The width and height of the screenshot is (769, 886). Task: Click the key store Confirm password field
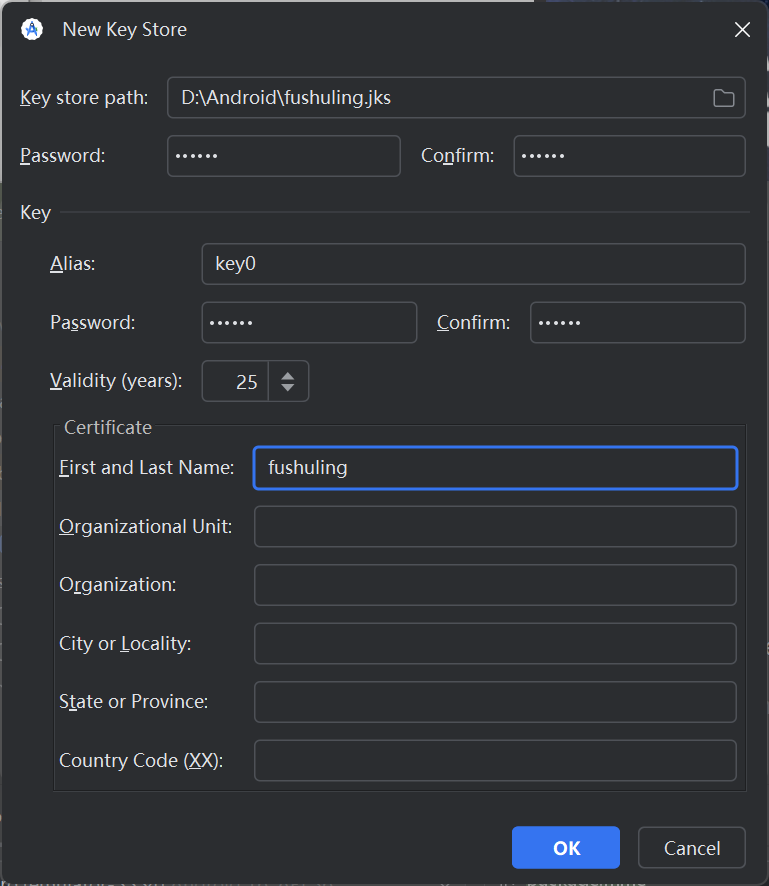[x=629, y=156]
